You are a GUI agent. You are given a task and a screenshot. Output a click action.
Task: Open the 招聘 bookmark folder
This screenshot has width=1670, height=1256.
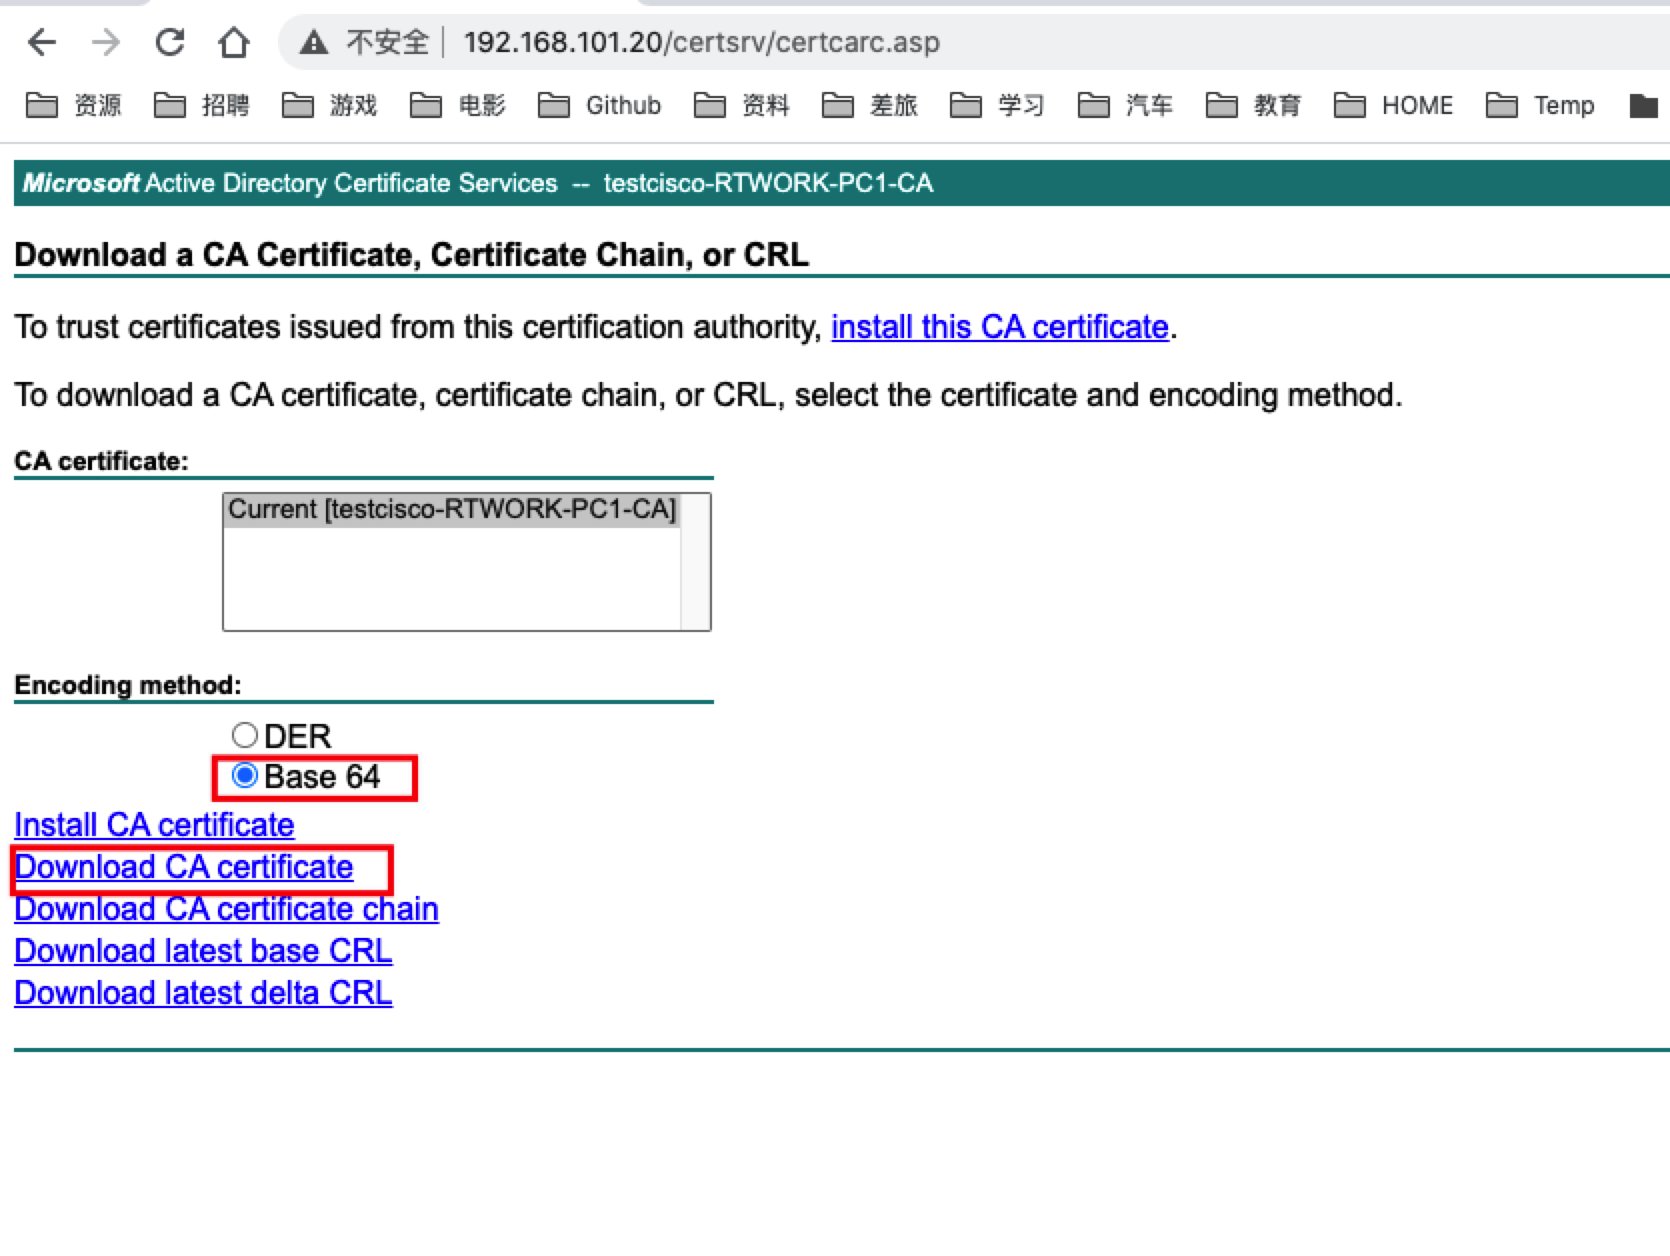pyautogui.click(x=201, y=105)
